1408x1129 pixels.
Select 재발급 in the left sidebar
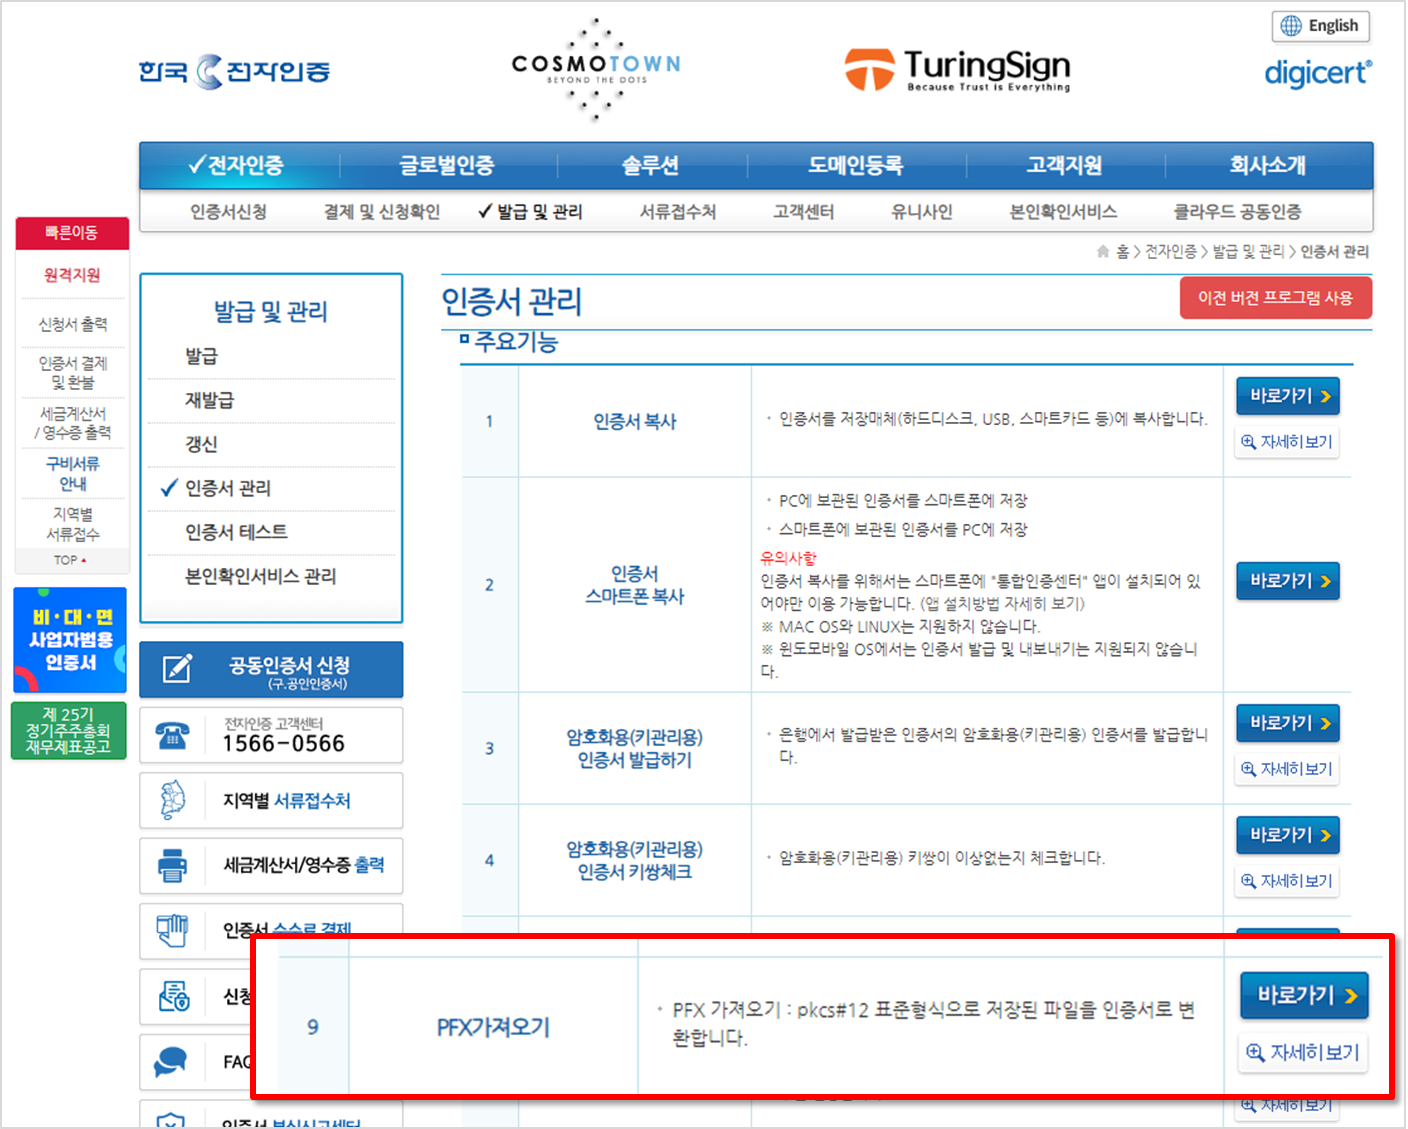click(x=209, y=400)
